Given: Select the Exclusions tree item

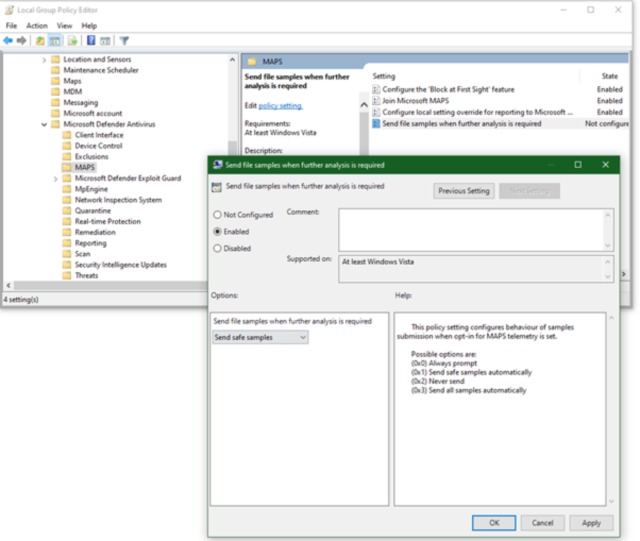Looking at the screenshot, I should tap(91, 157).
